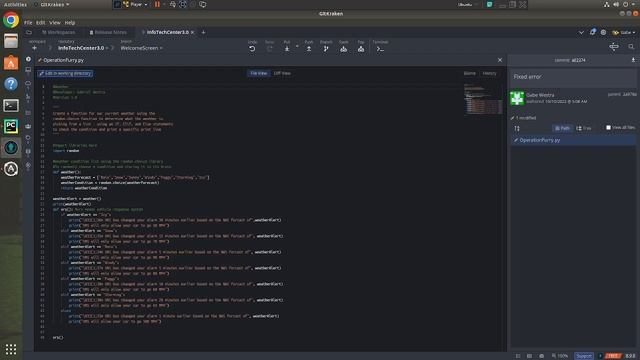
Task: Switch to Diff View
Action: (282, 73)
